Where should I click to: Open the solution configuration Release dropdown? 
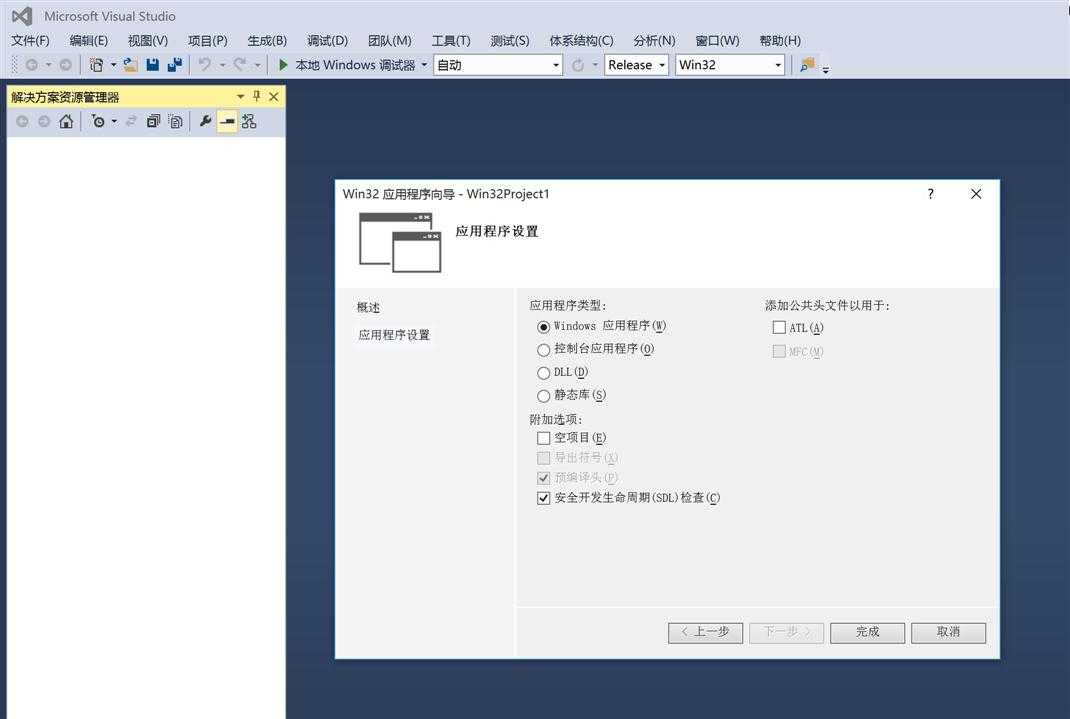pyautogui.click(x=636, y=65)
